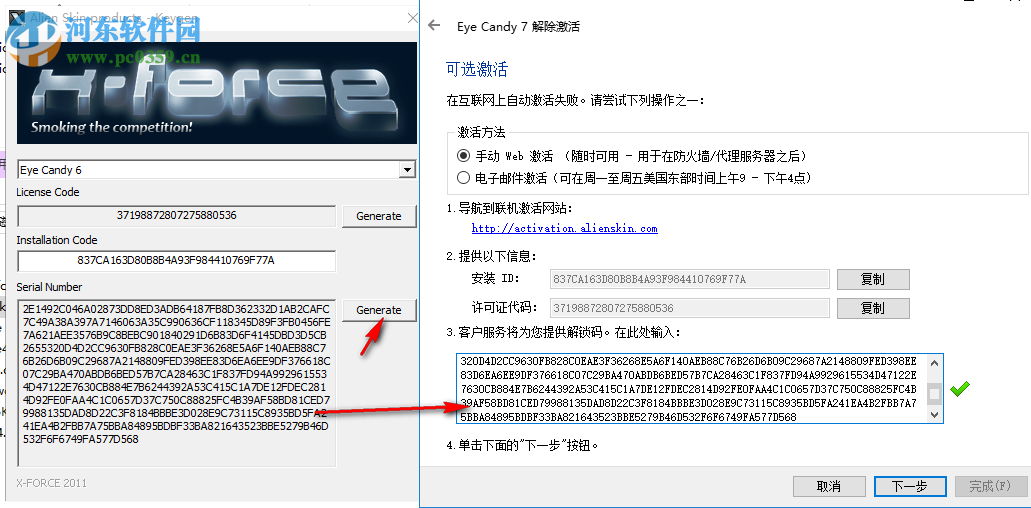Image resolution: width=1031 pixels, height=508 pixels.
Task: Click the keygen window's title bar icon
Action: [x=13, y=18]
